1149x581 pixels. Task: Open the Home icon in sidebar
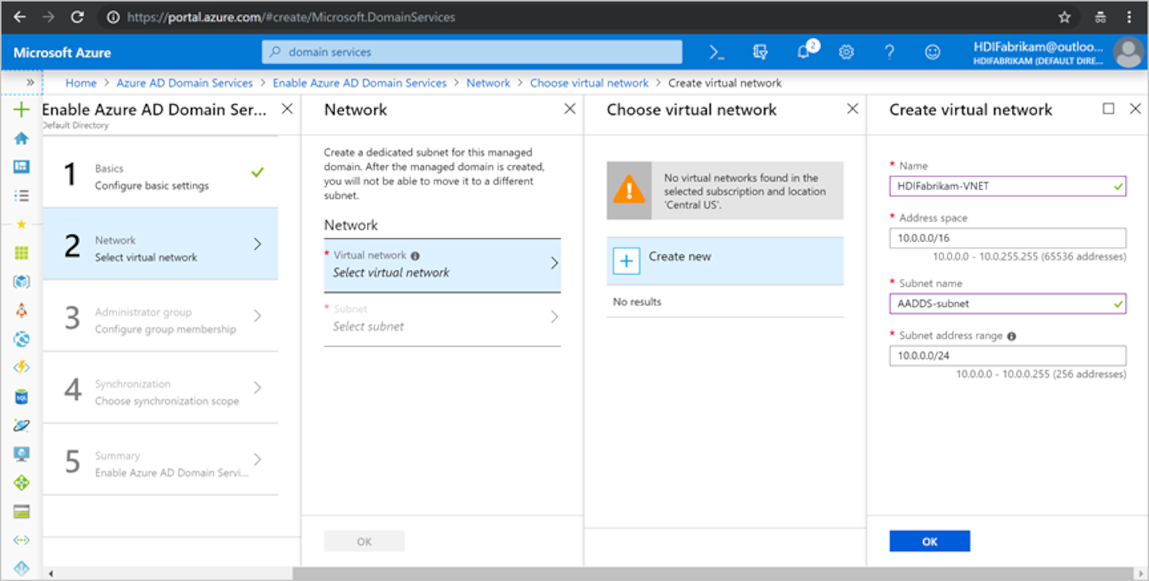click(x=21, y=138)
